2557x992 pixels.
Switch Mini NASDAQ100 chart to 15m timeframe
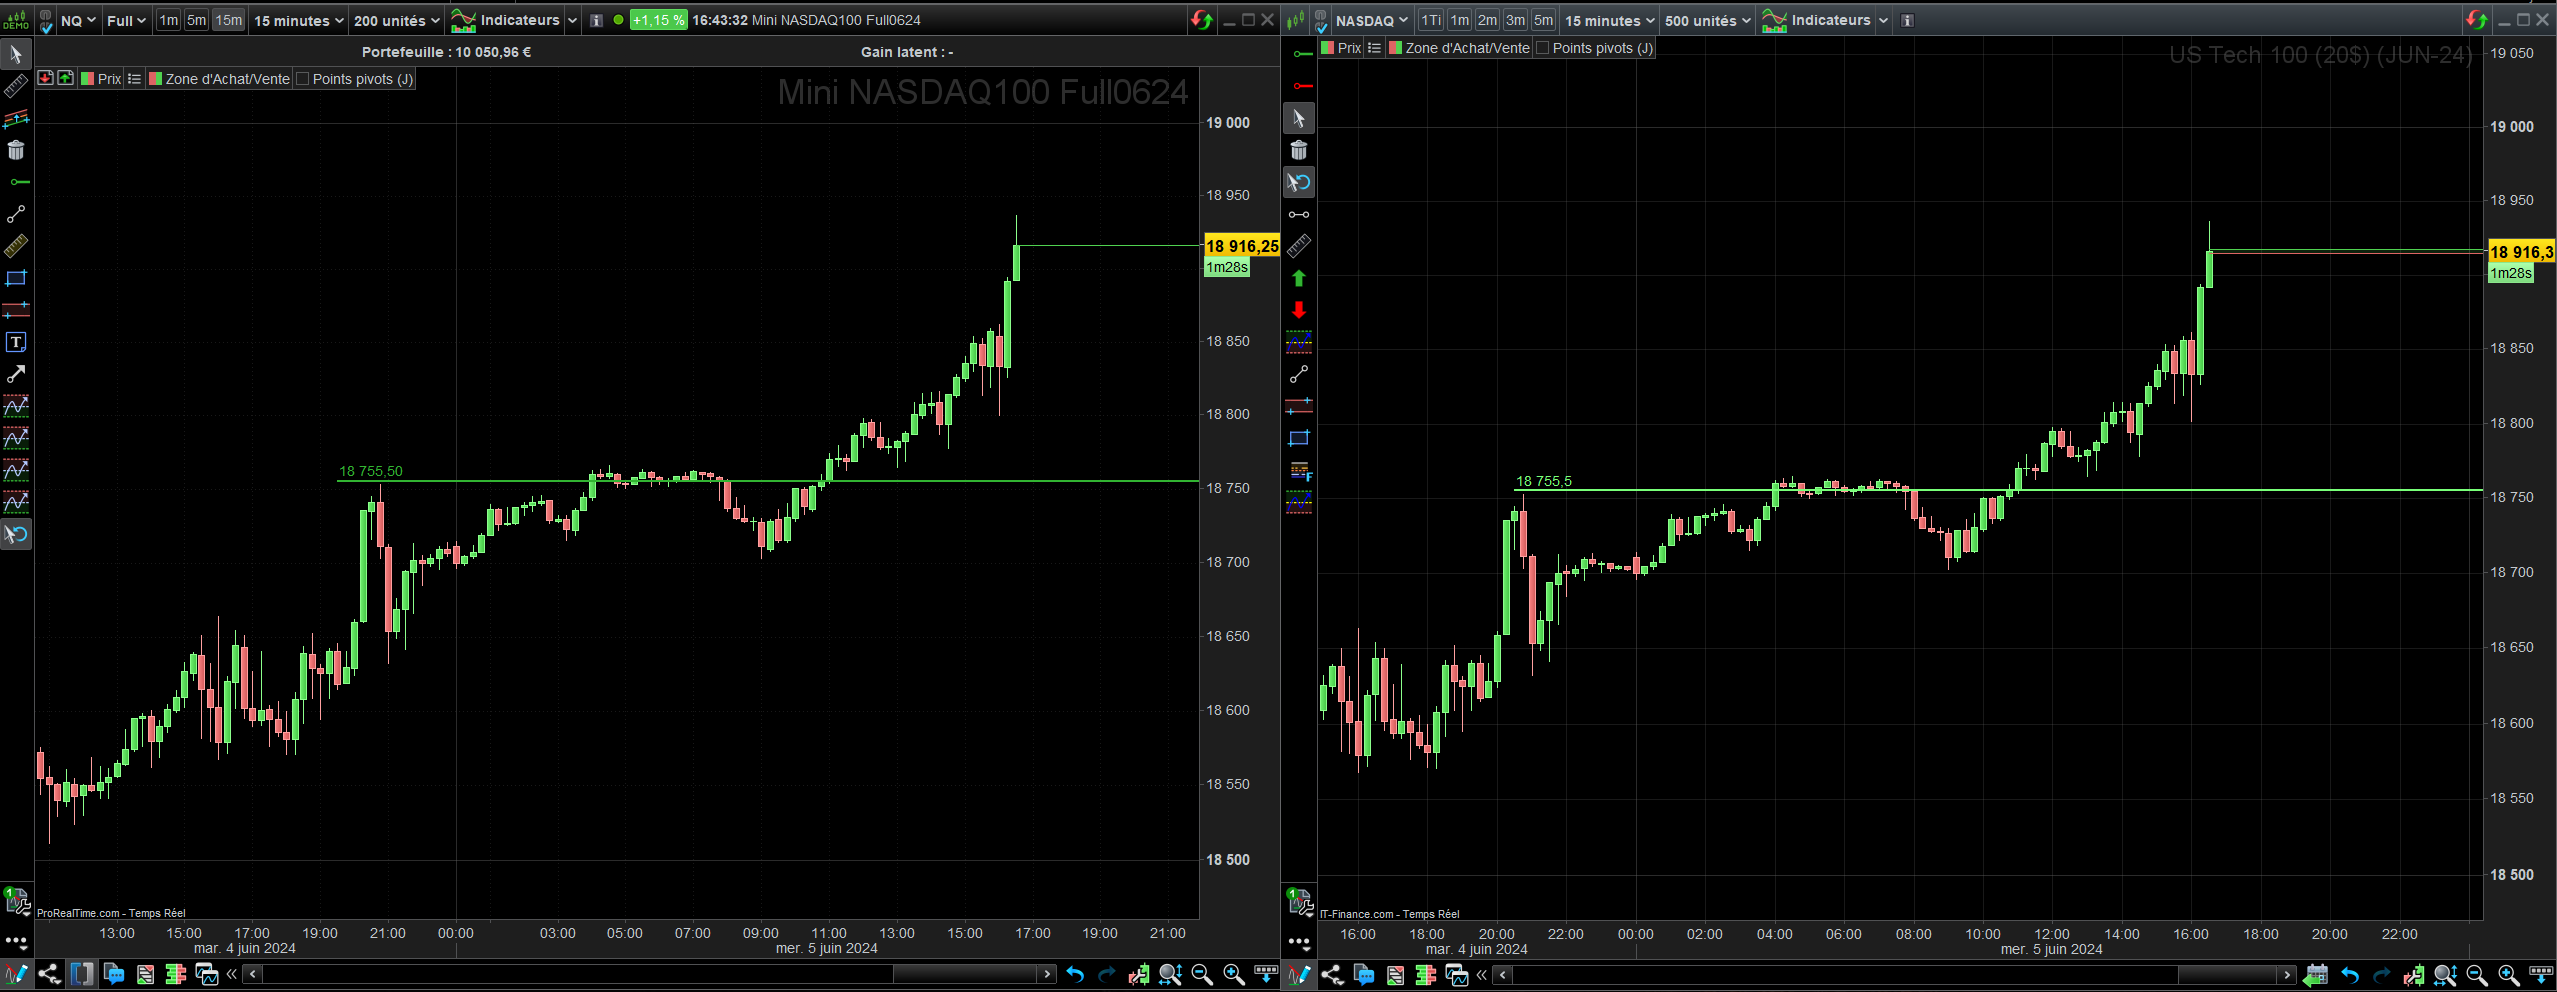click(x=228, y=20)
